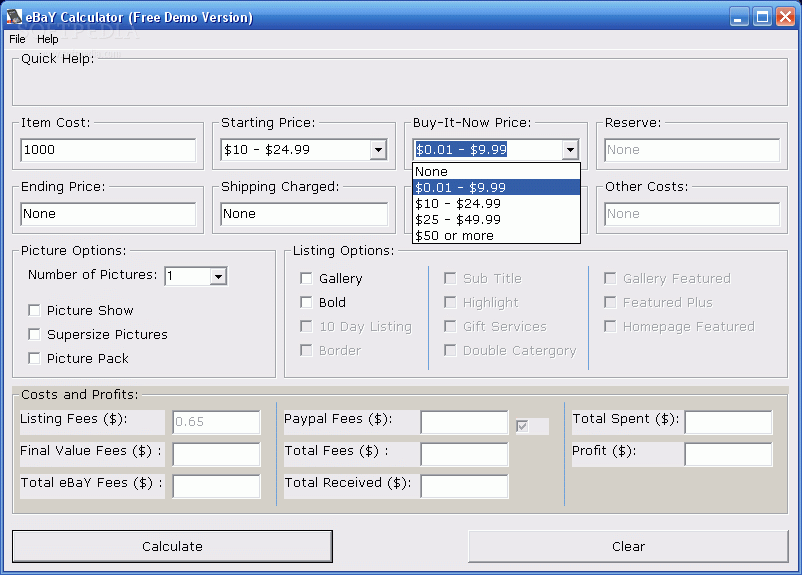Click the Reserve input field
802x575 pixels.
[692, 150]
